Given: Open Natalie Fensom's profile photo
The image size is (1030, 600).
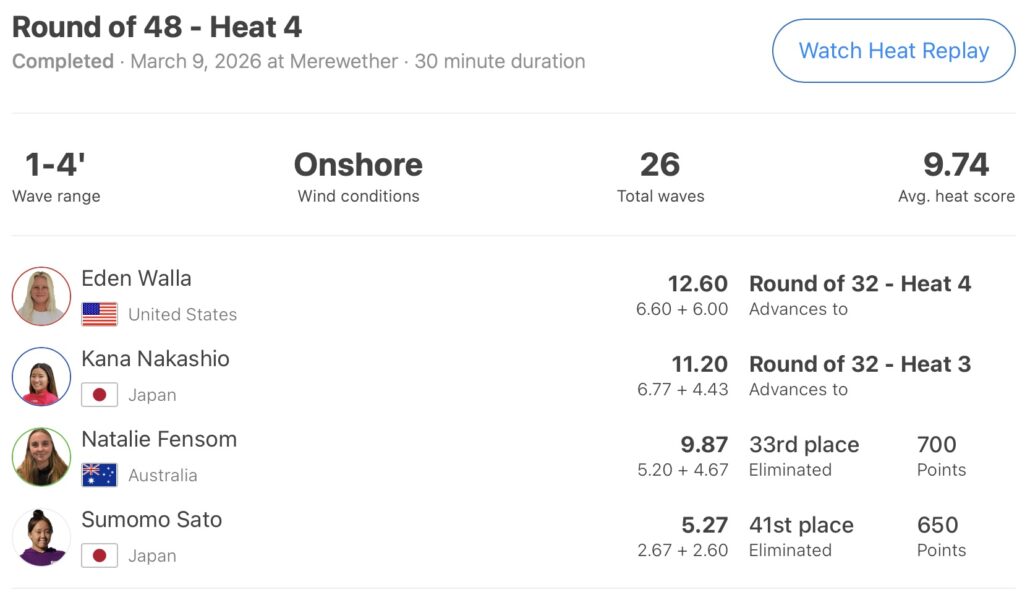Looking at the screenshot, I should [x=41, y=457].
